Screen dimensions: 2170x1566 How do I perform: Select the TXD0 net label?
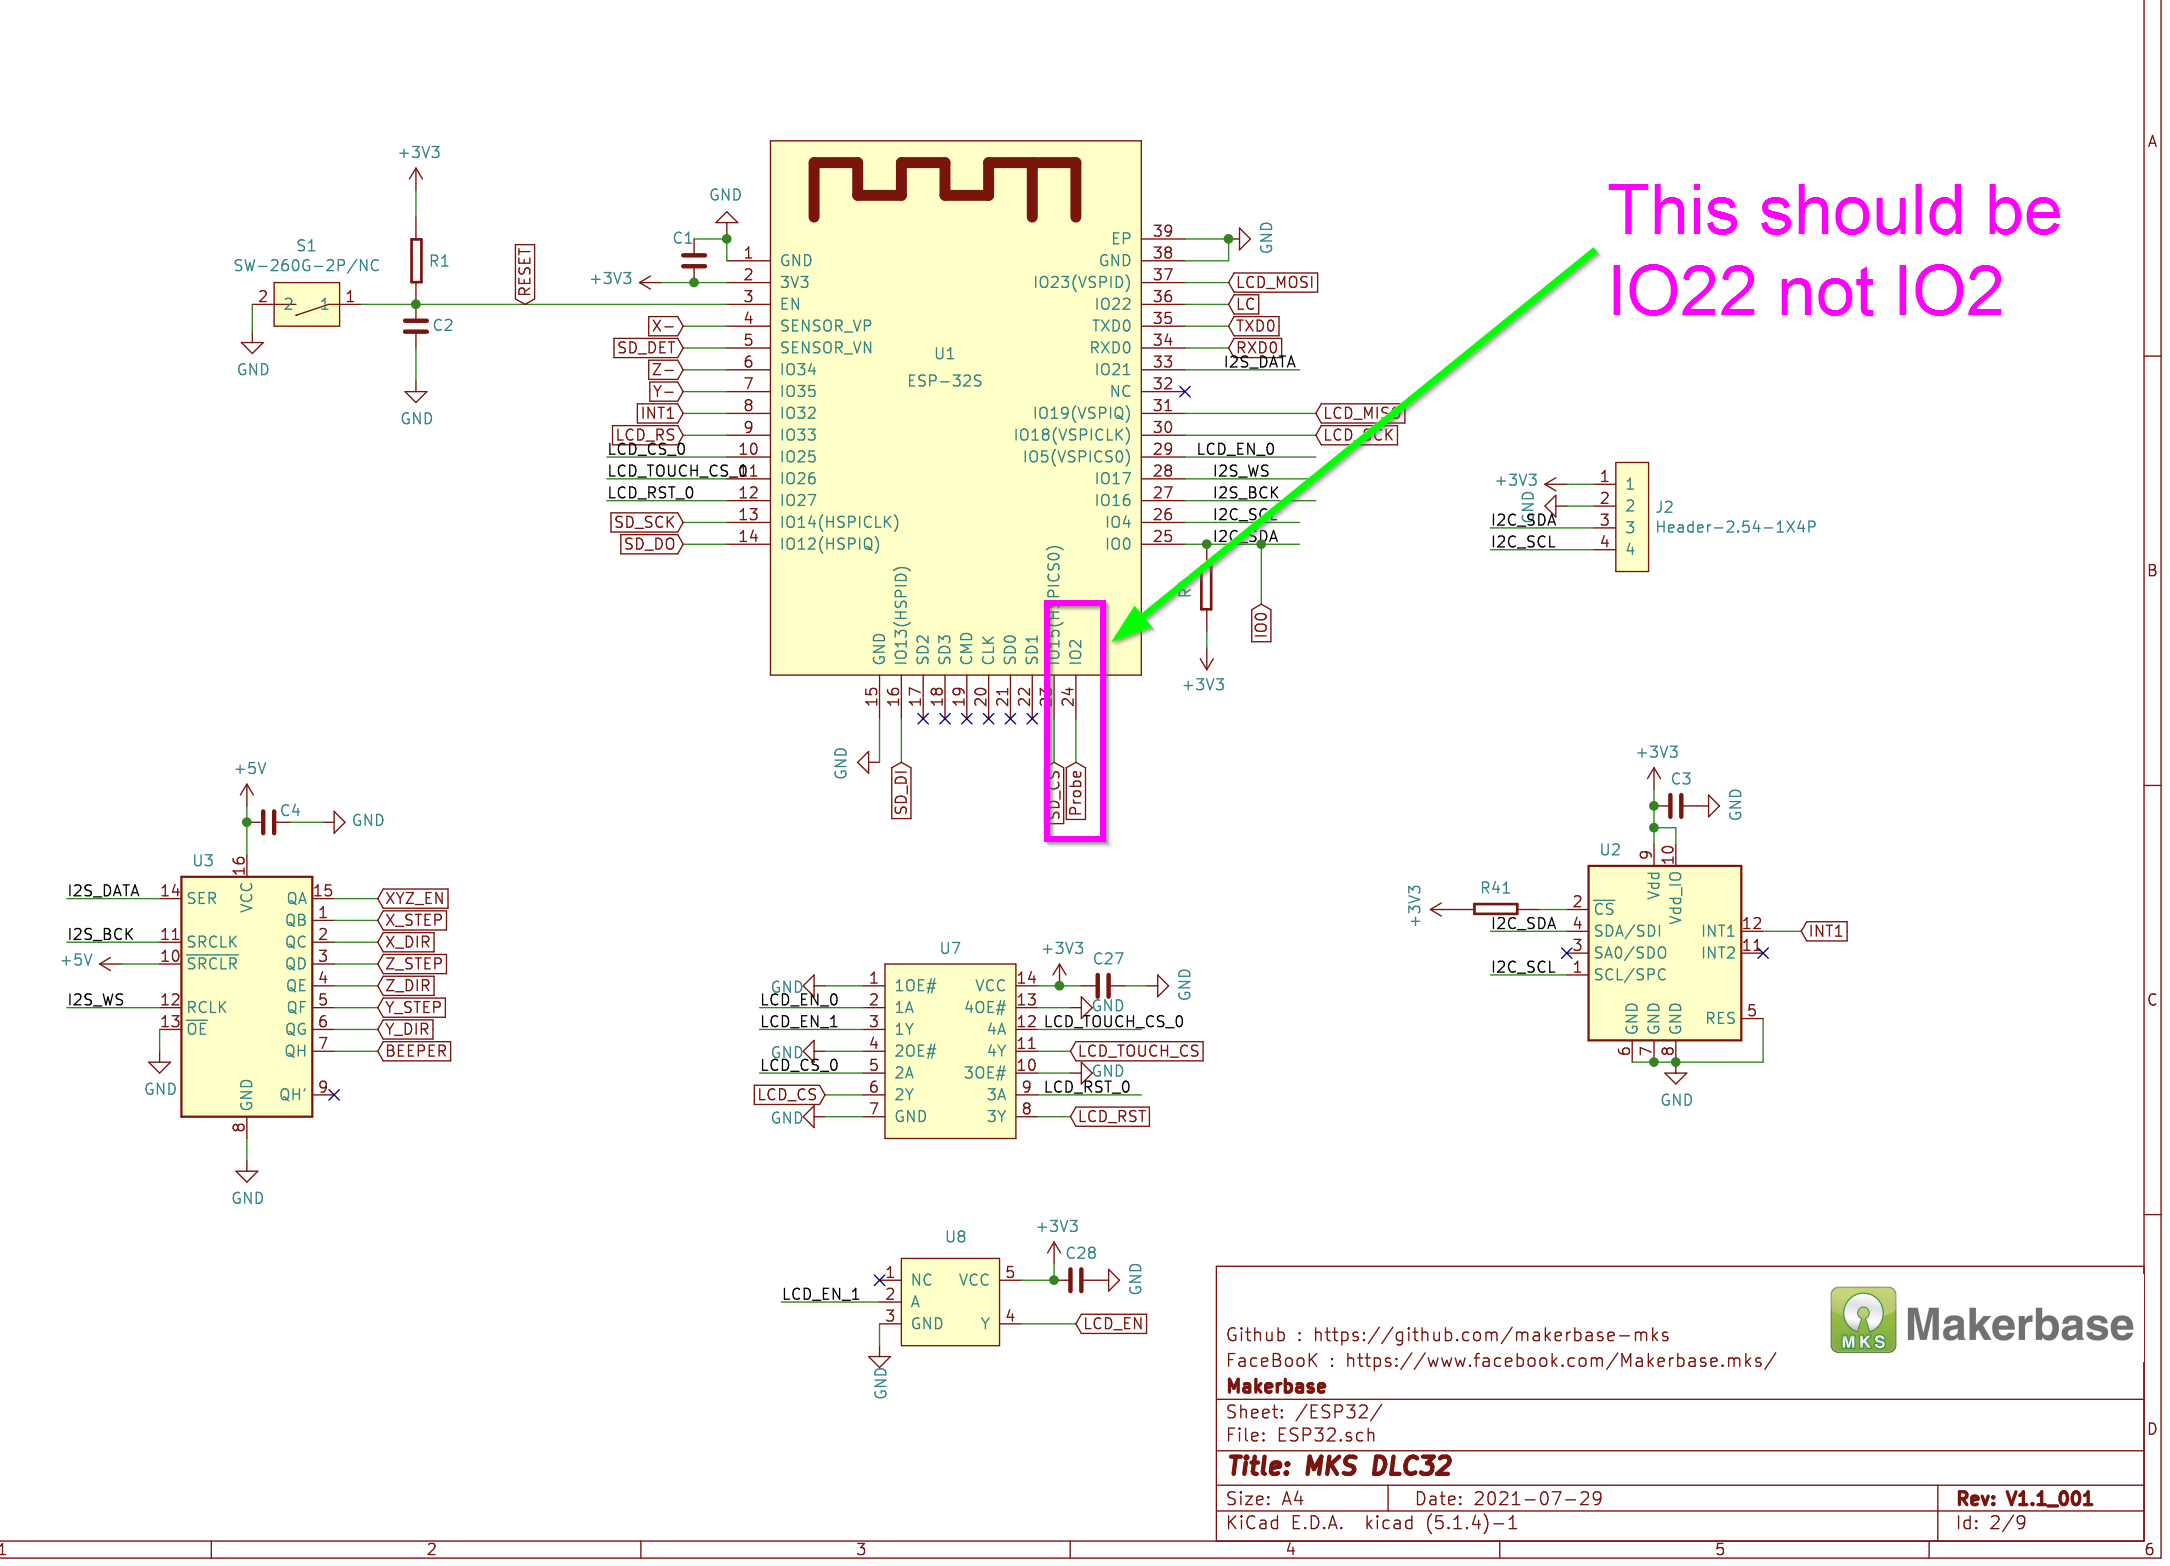pos(1254,326)
